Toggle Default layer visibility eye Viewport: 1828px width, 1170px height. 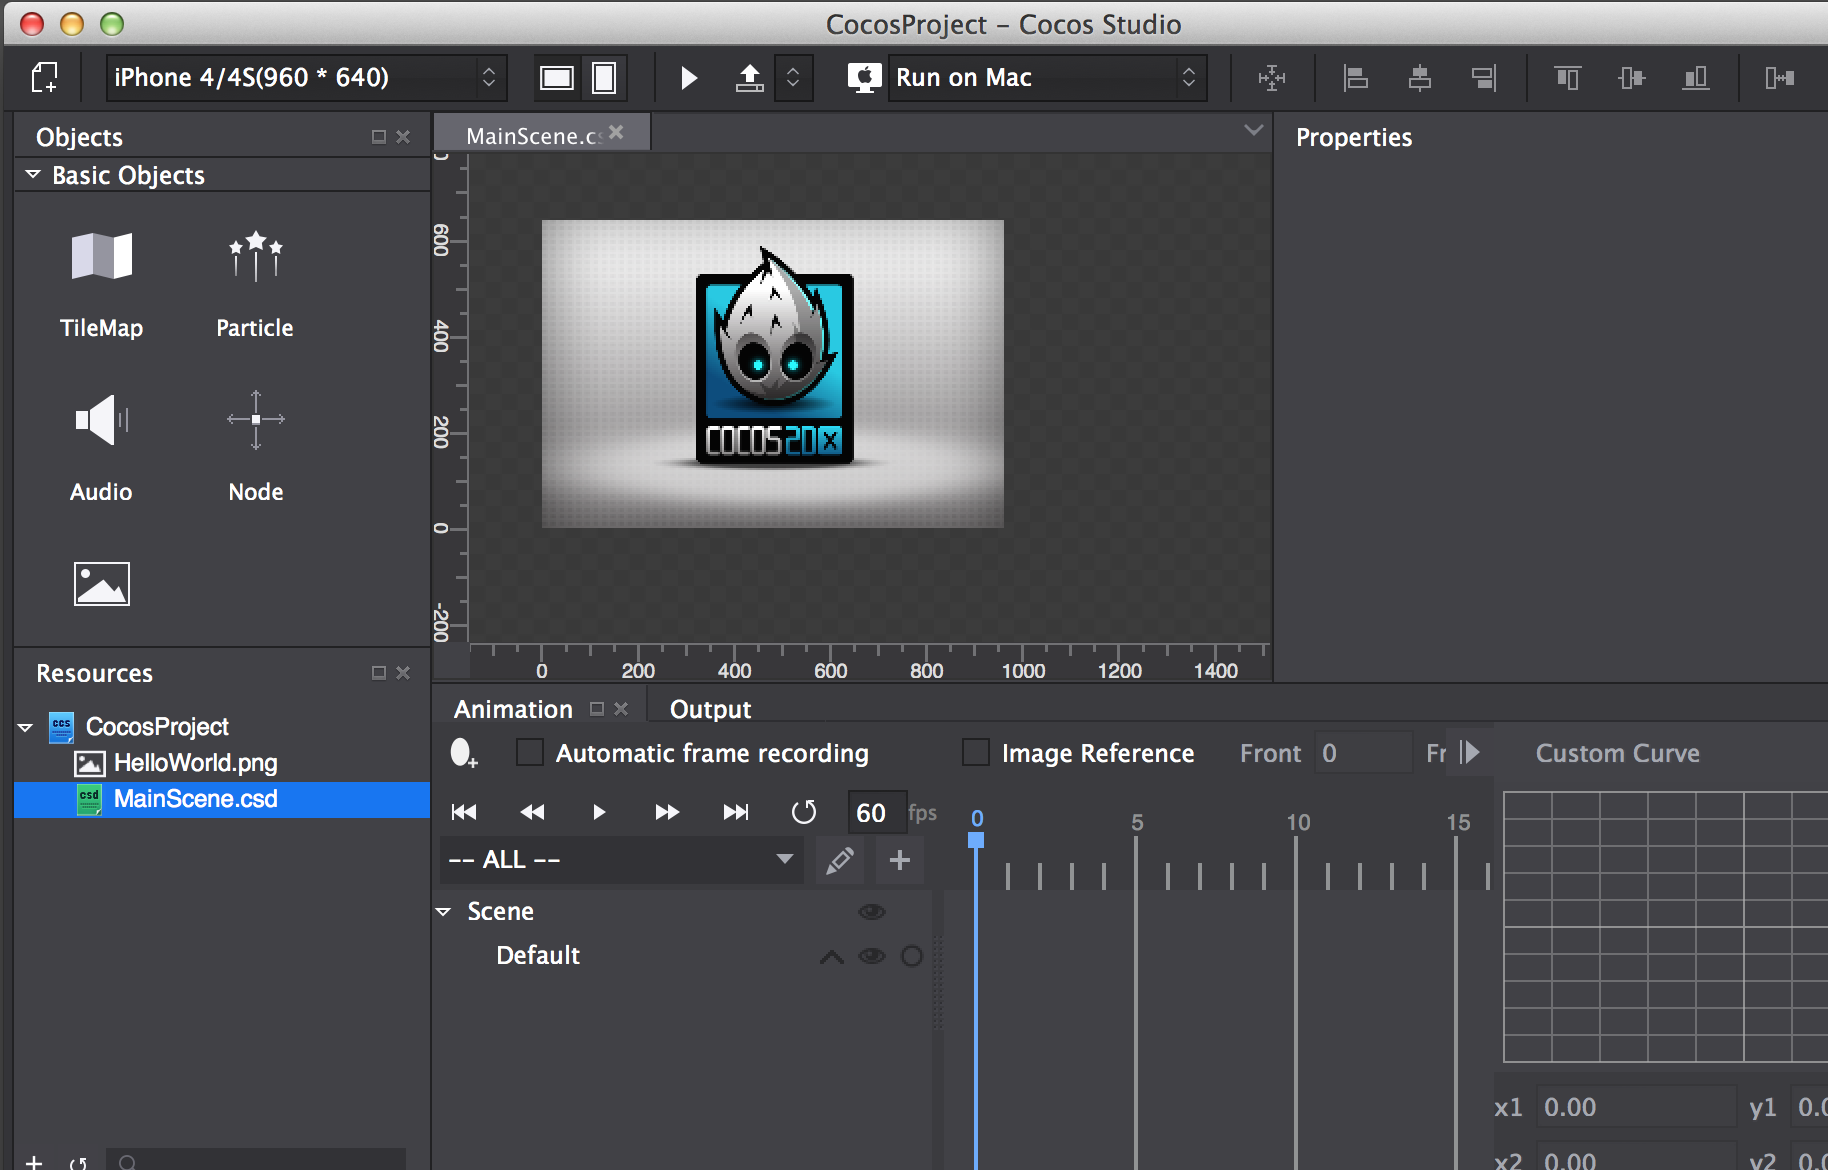pos(872,956)
